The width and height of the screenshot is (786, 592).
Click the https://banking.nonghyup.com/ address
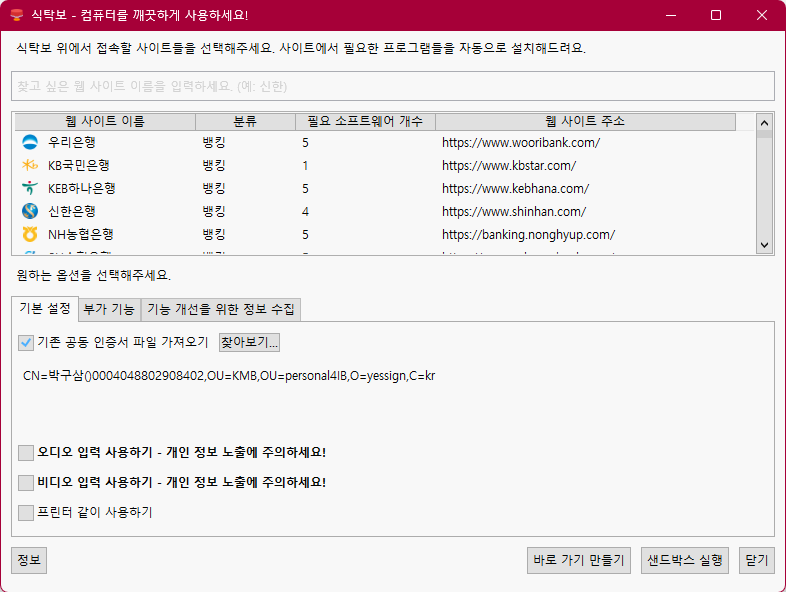click(x=528, y=235)
